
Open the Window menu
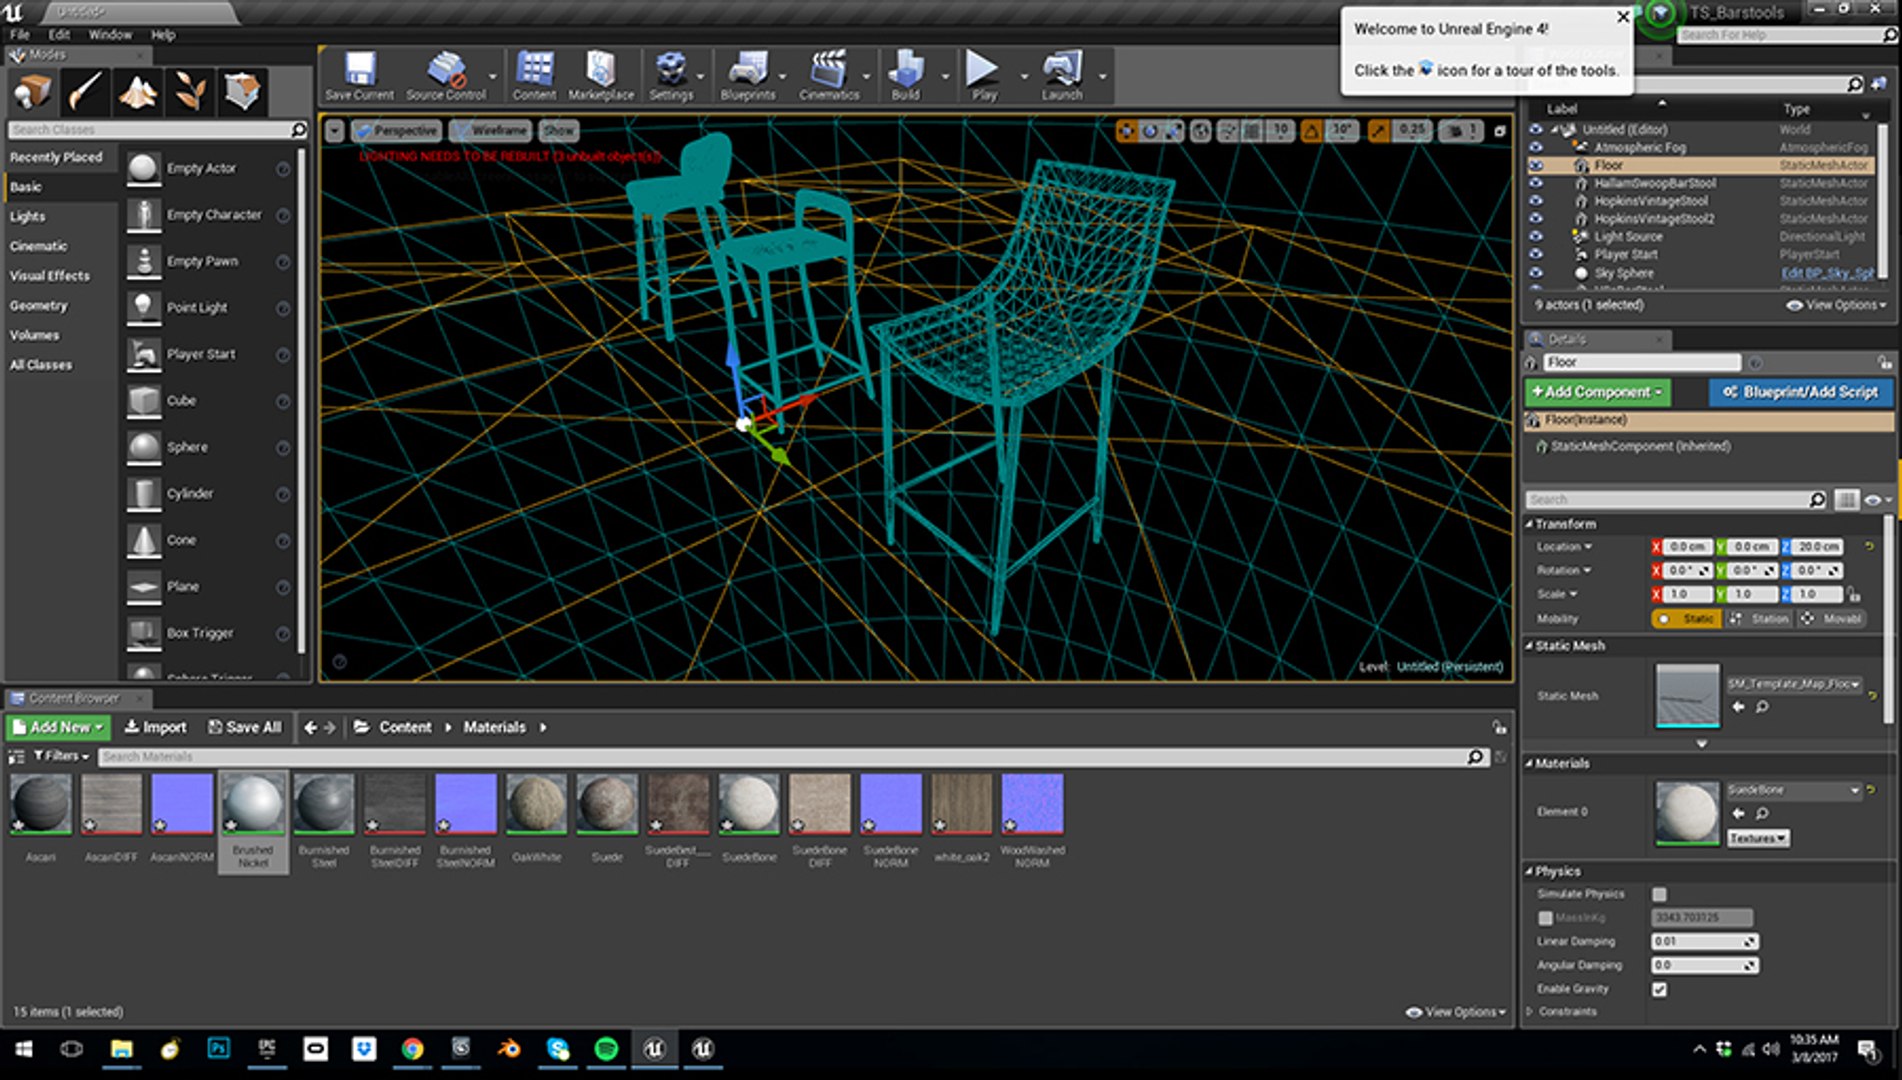(110, 34)
